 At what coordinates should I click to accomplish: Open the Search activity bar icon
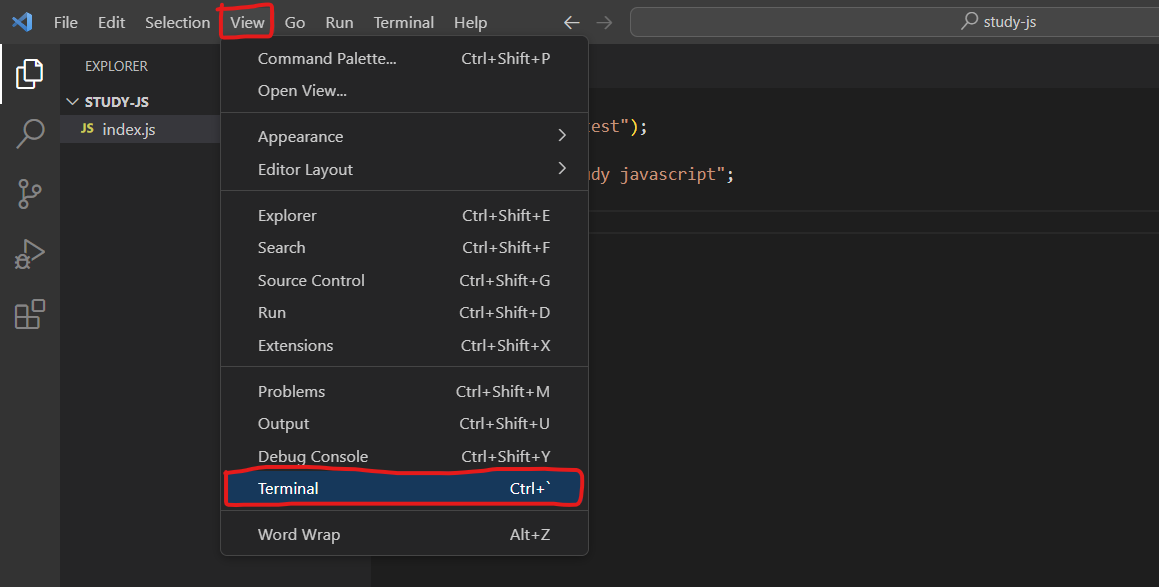point(30,134)
